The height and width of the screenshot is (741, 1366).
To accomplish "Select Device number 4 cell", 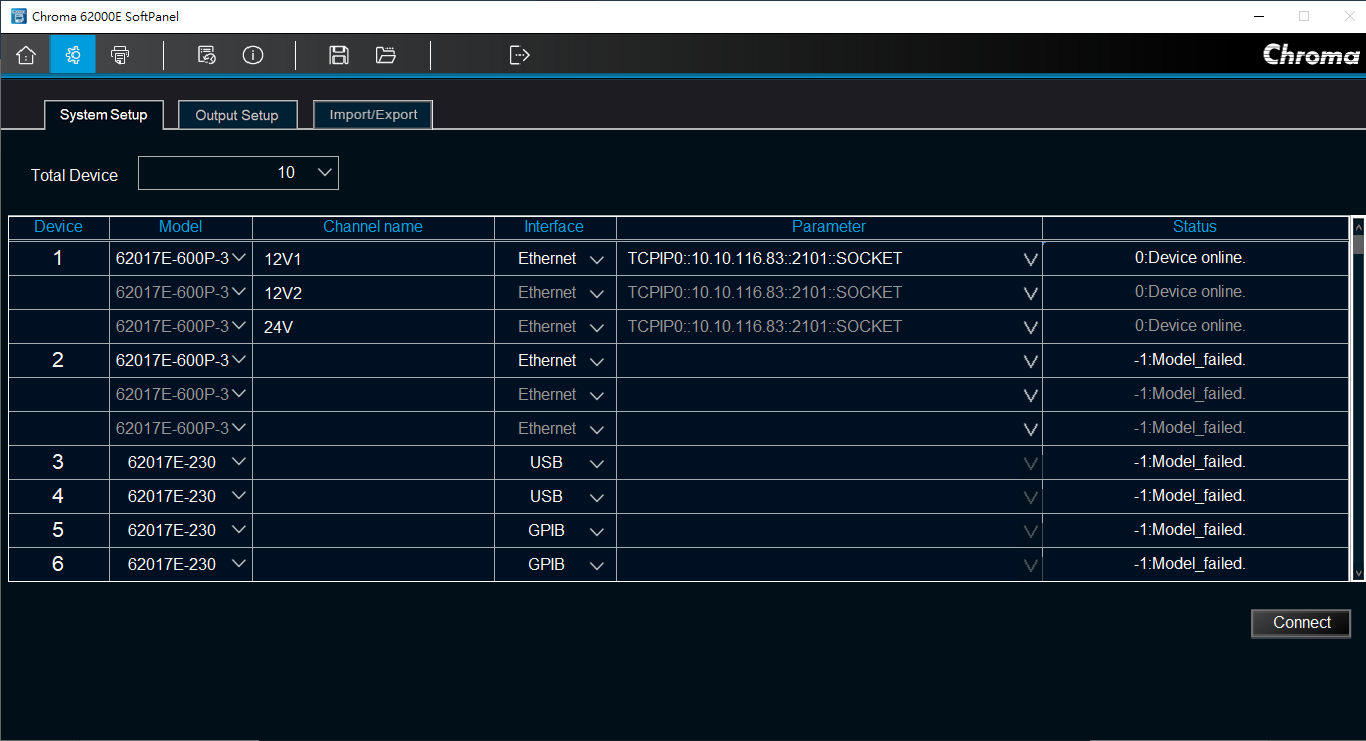I will pyautogui.click(x=58, y=497).
